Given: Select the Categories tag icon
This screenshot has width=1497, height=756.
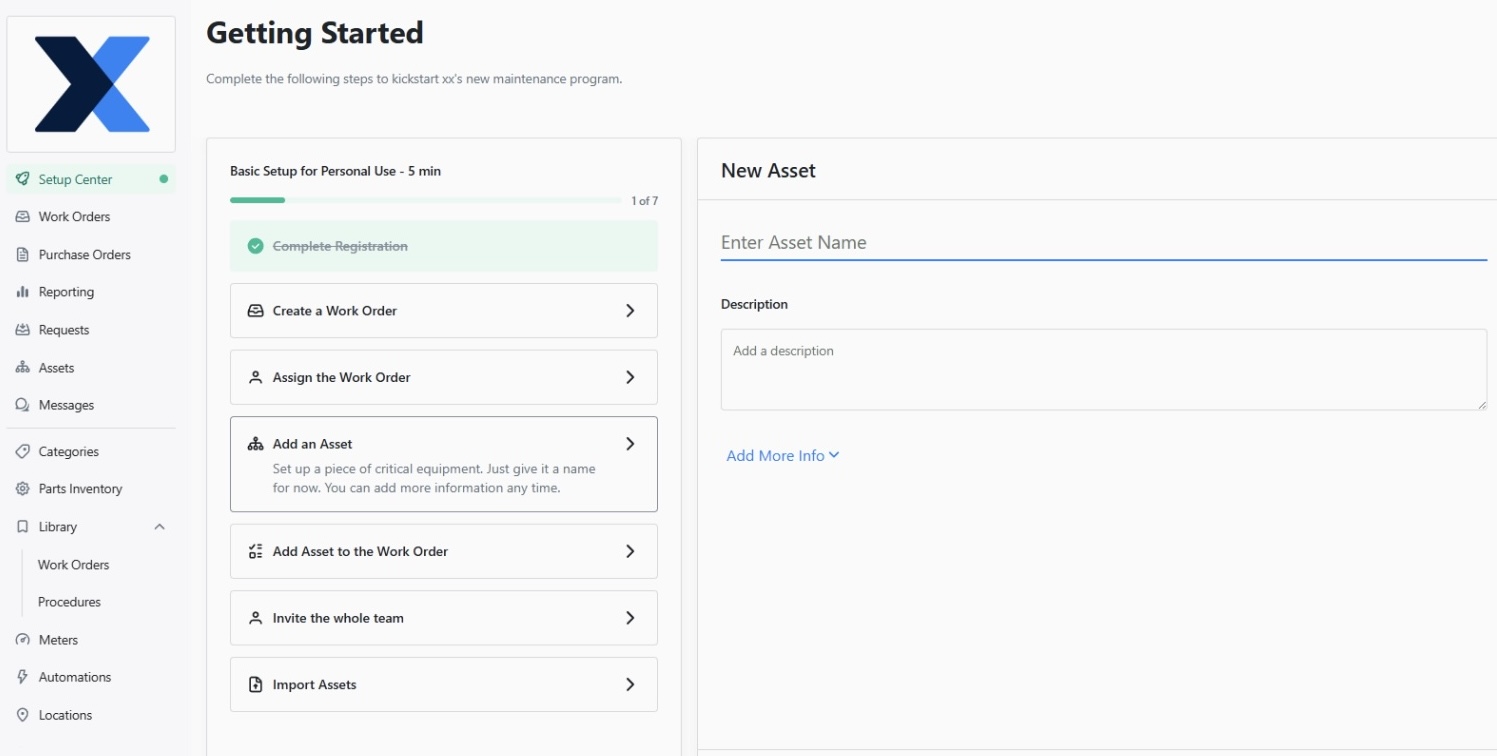Looking at the screenshot, I should coord(22,451).
